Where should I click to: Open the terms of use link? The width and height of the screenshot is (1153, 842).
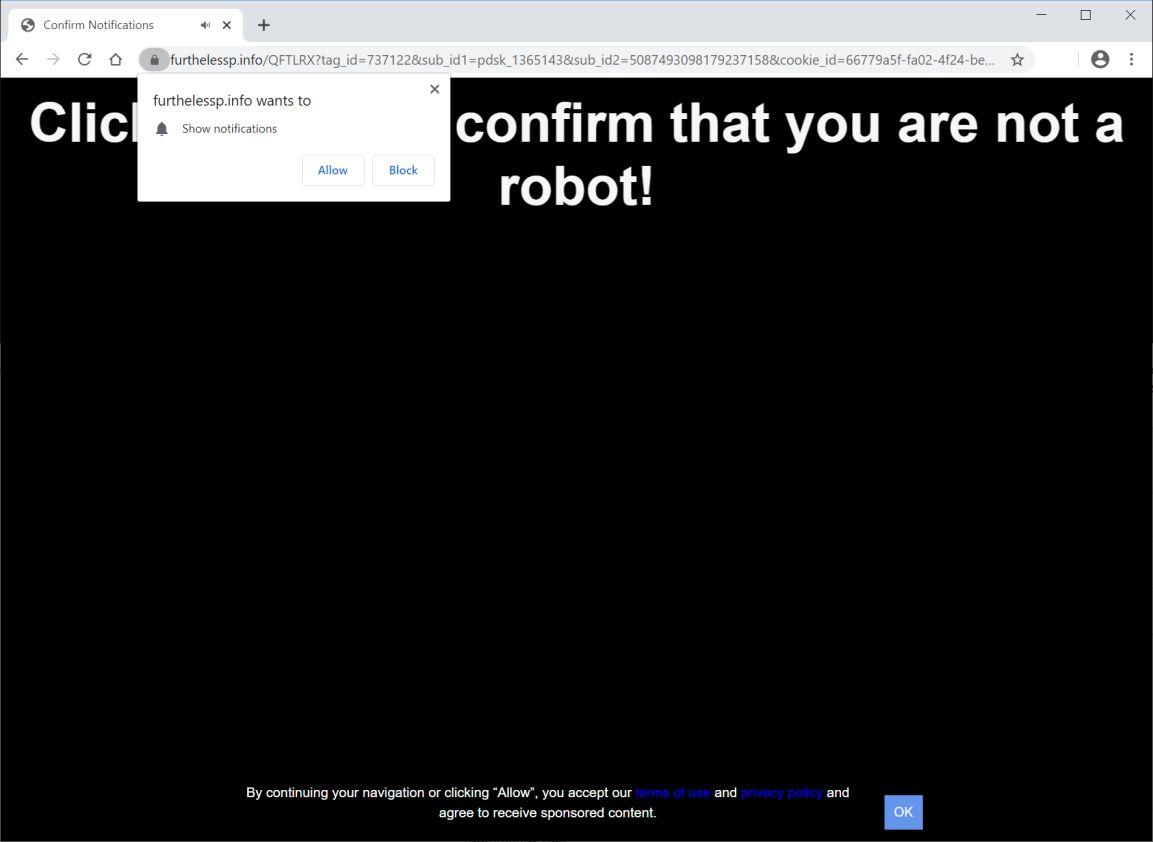click(673, 792)
